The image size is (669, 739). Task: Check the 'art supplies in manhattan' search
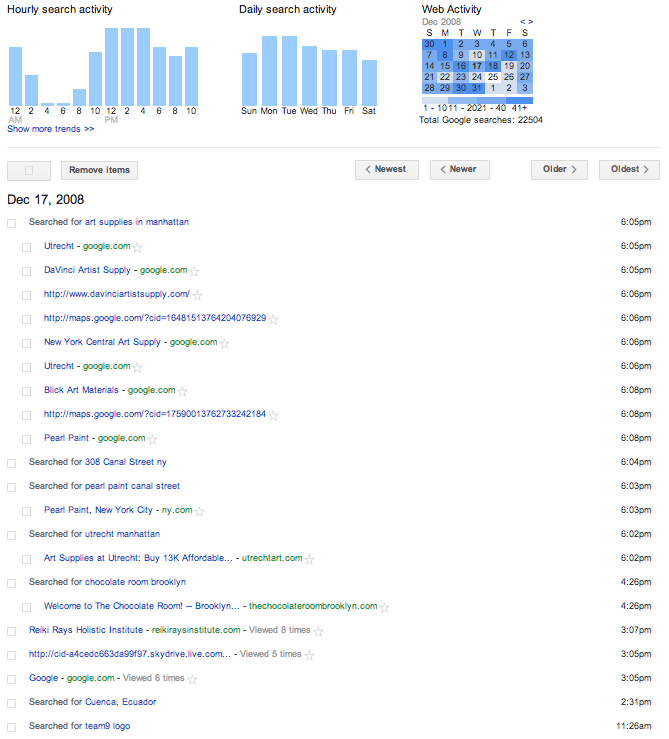[12, 223]
